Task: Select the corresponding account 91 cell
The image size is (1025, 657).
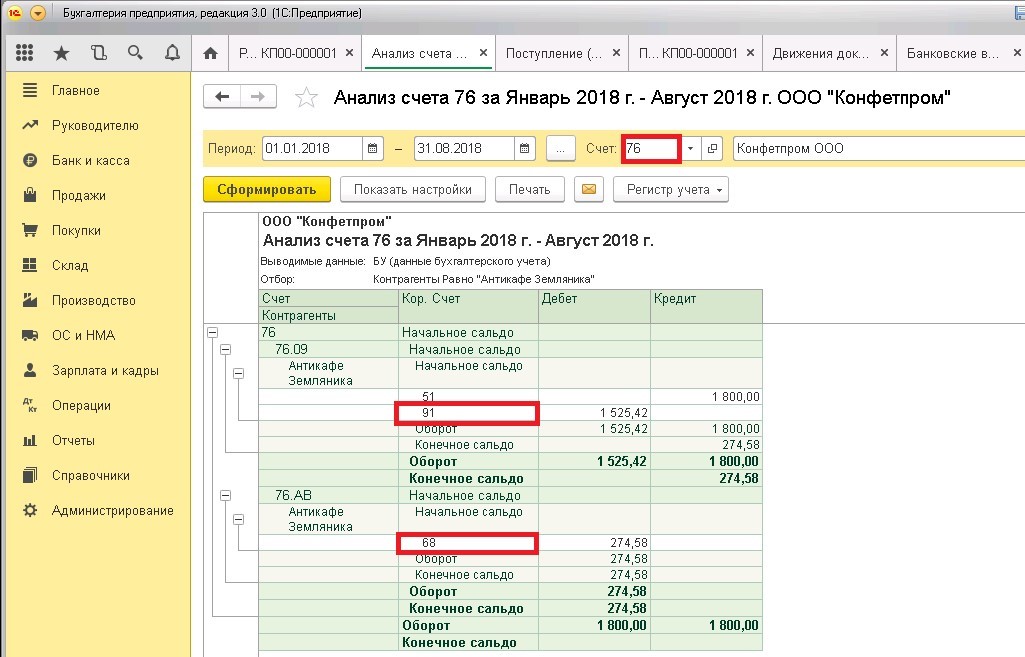Action: pyautogui.click(x=468, y=413)
